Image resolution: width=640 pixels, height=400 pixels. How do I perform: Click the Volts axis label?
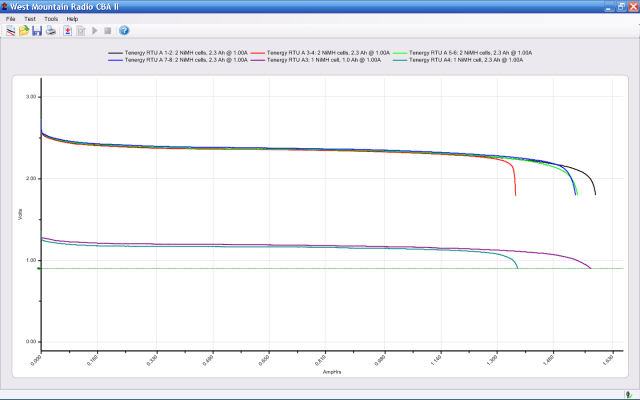pos(20,214)
